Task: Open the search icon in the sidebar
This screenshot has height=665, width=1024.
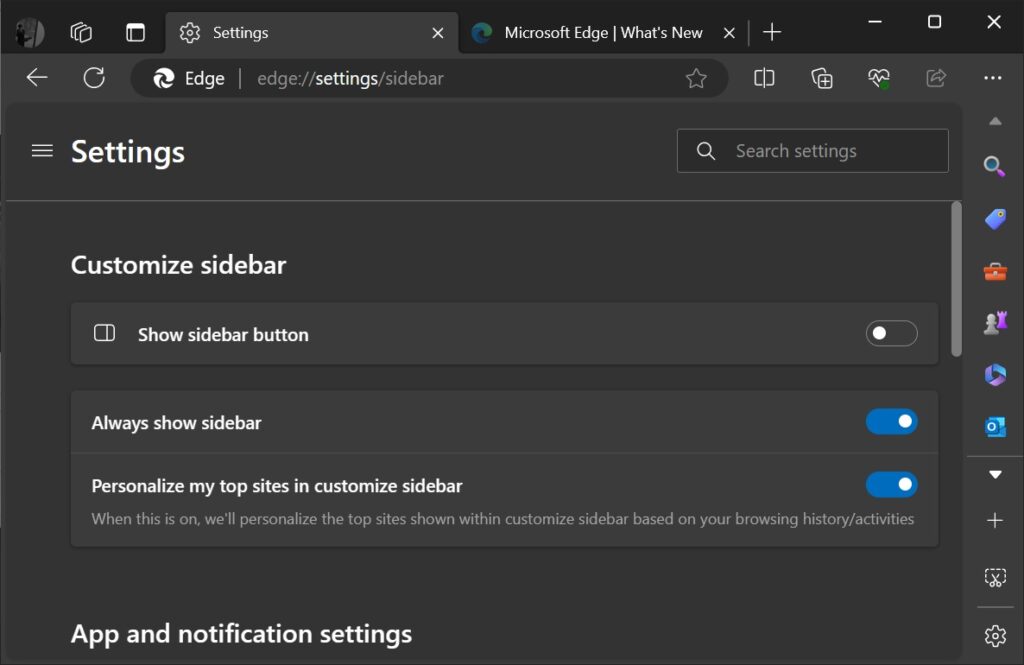Action: (x=994, y=166)
